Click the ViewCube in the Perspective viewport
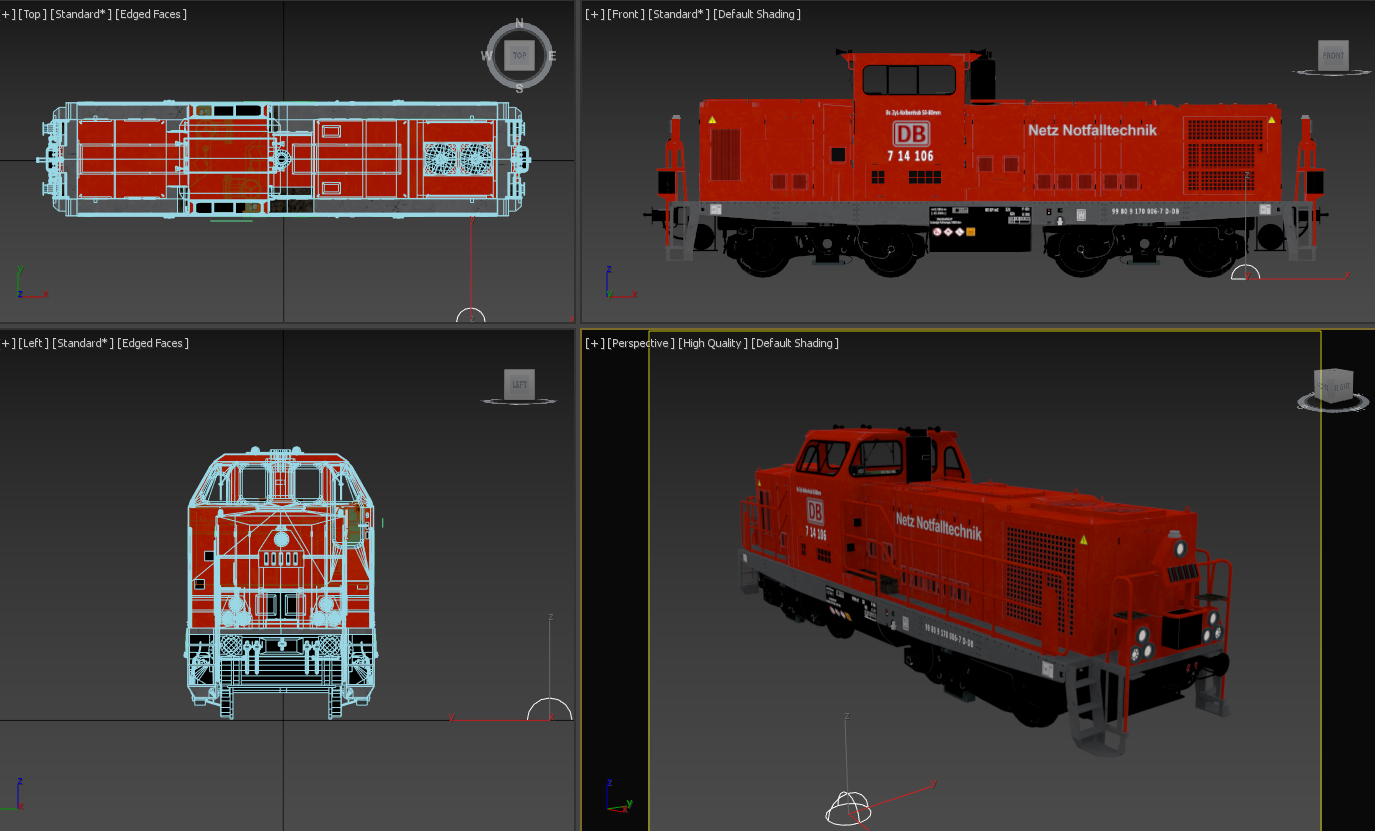1375x831 pixels. (x=1333, y=385)
